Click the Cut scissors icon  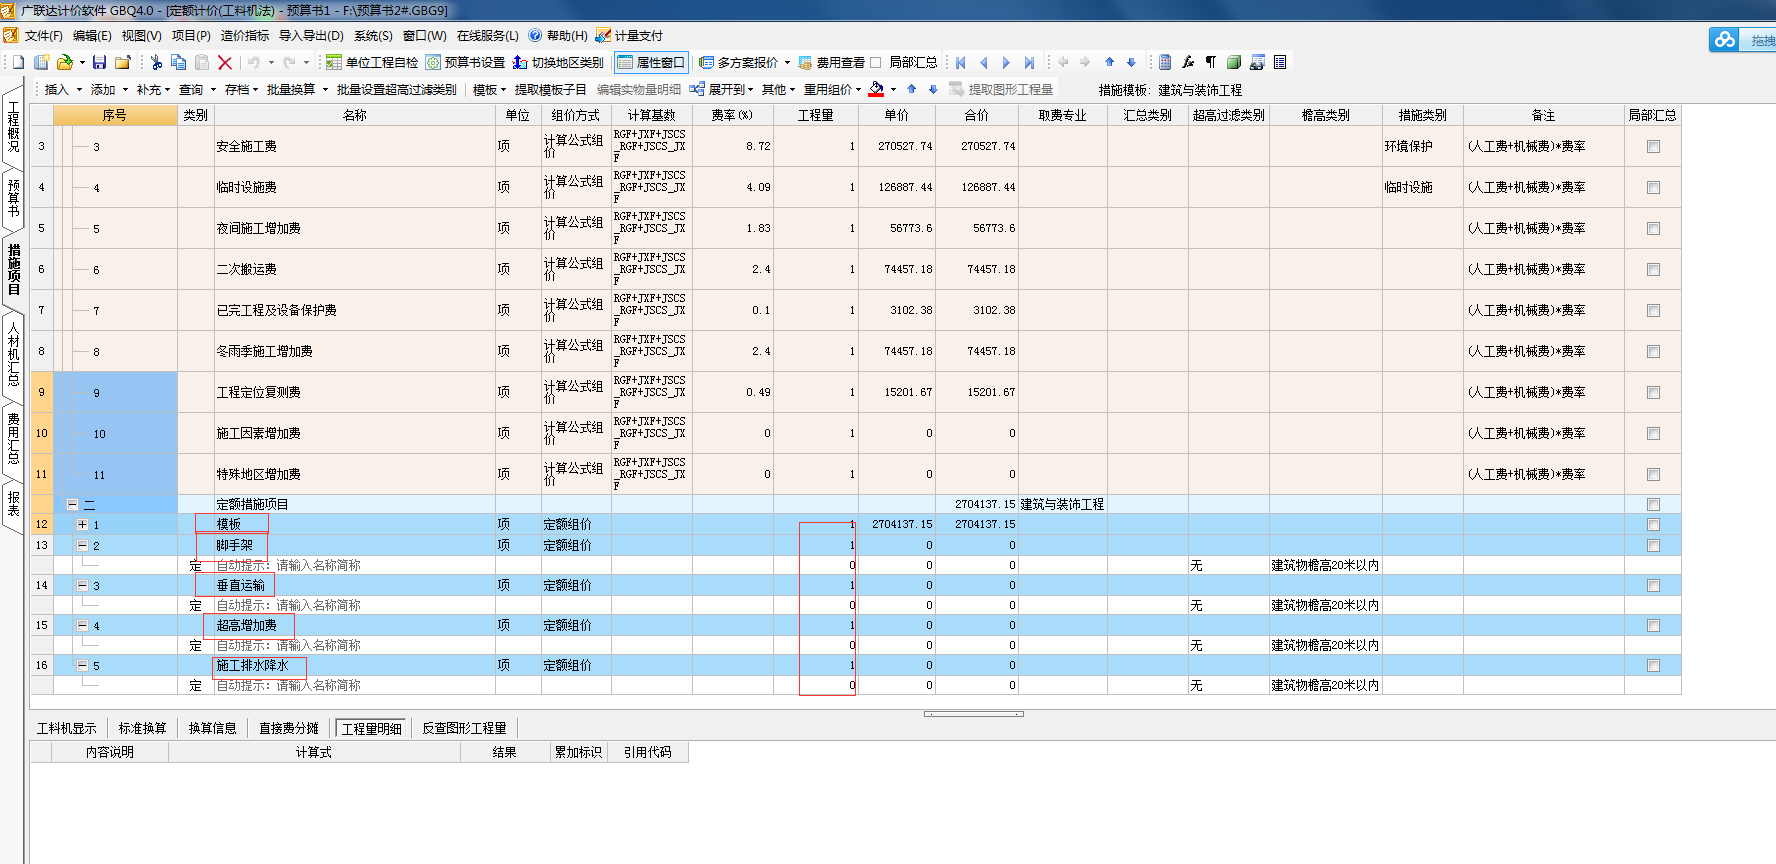[156, 62]
